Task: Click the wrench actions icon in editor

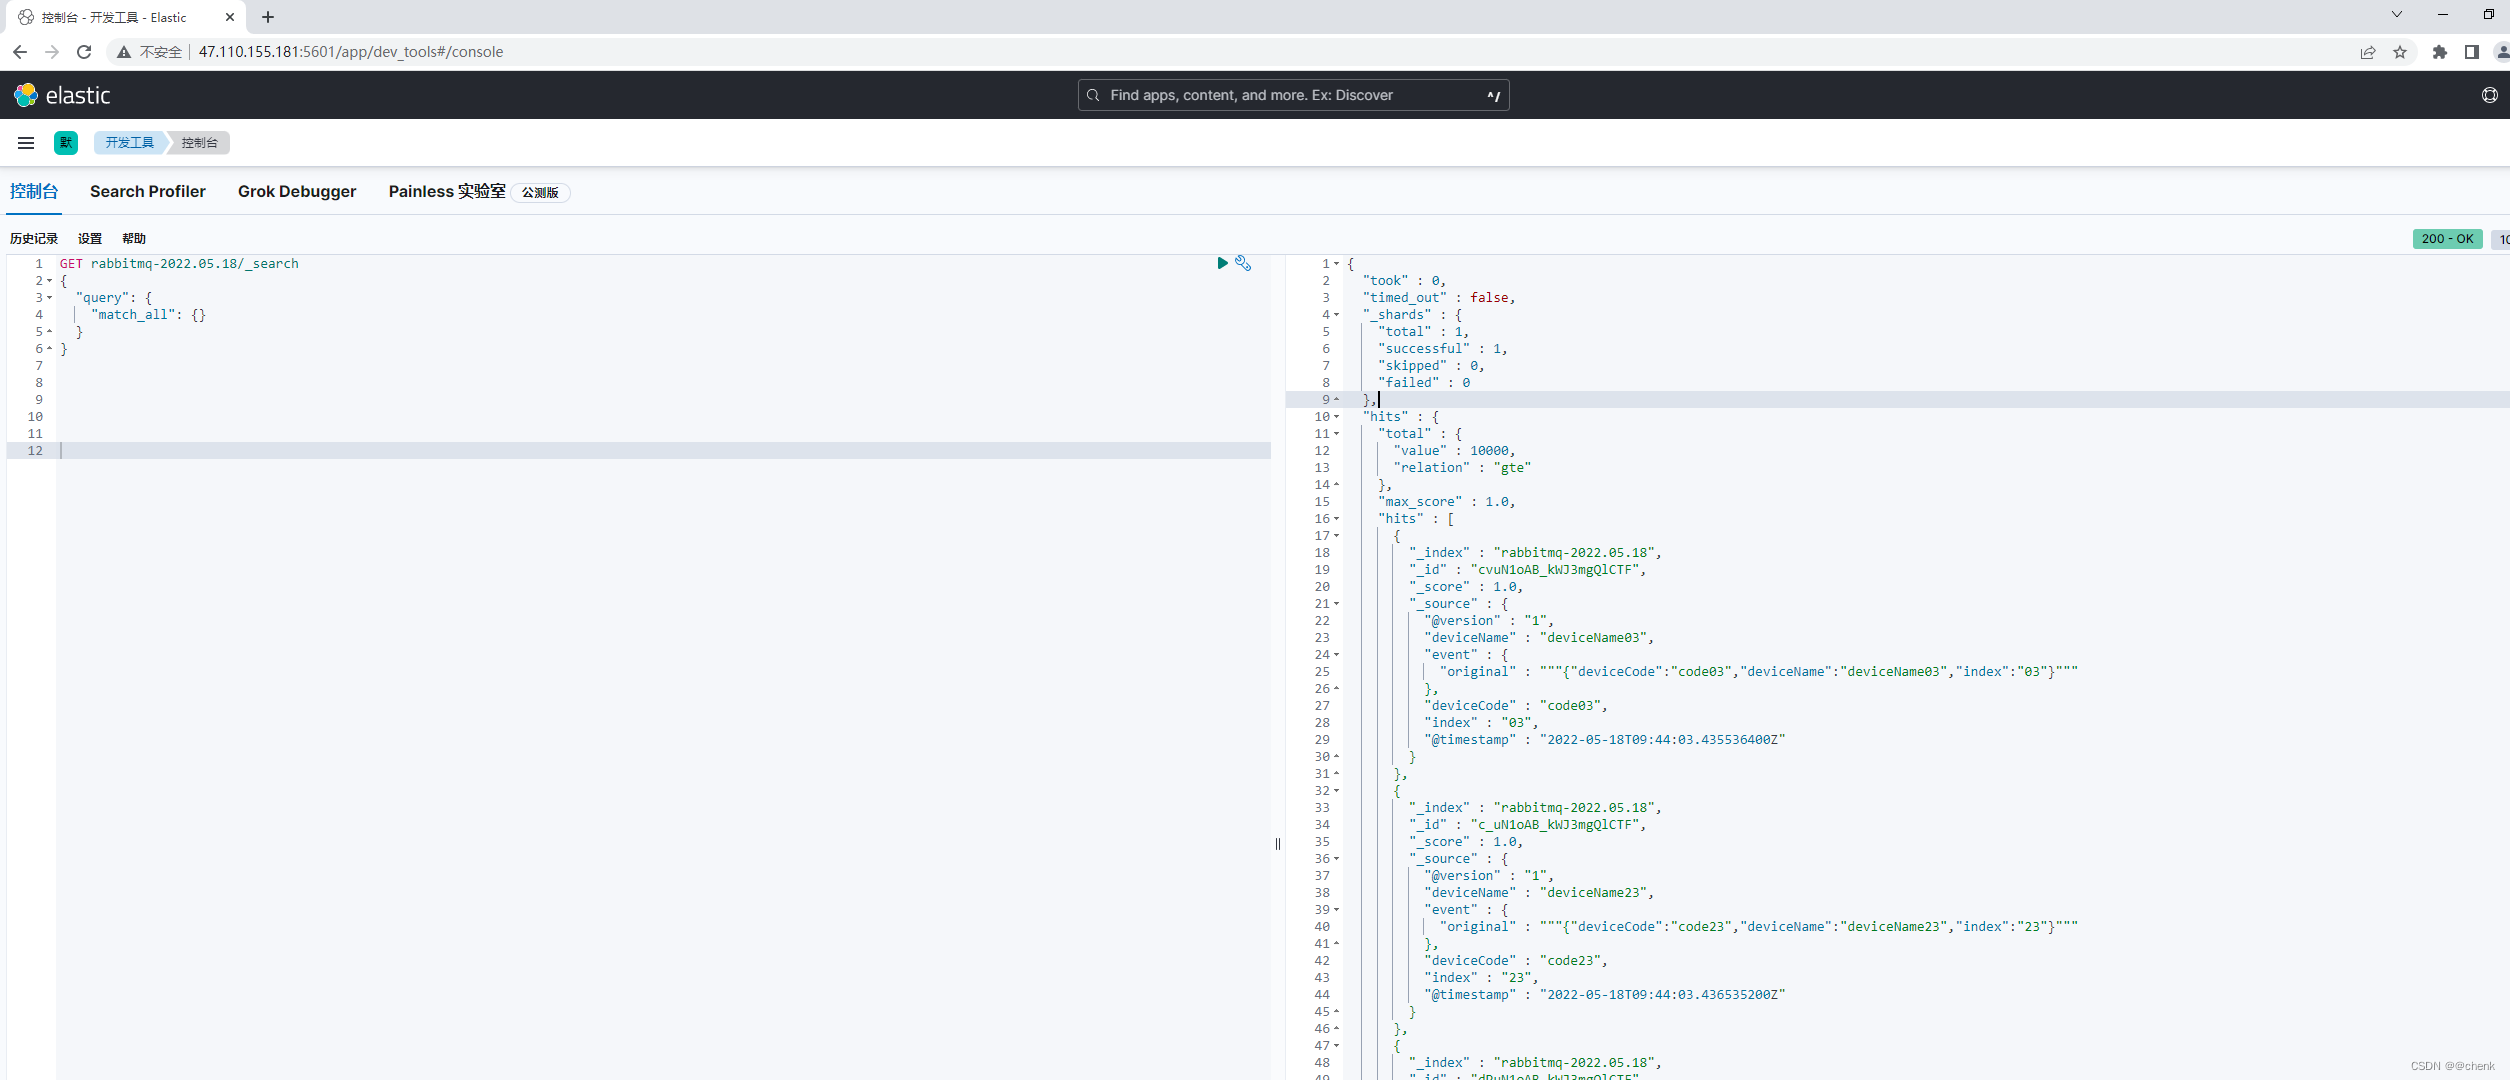Action: tap(1243, 263)
